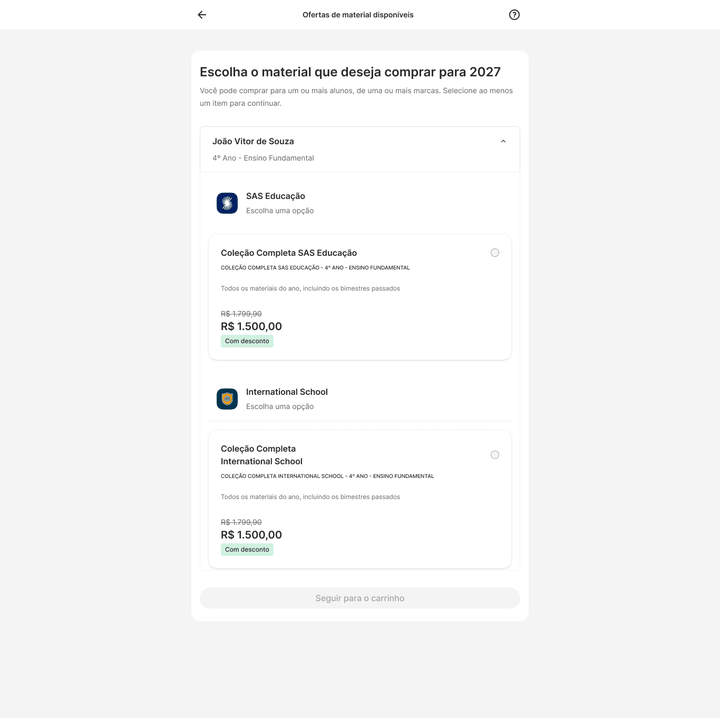Click the International School shield logo
Screen dimensions: 720x718
(227, 399)
